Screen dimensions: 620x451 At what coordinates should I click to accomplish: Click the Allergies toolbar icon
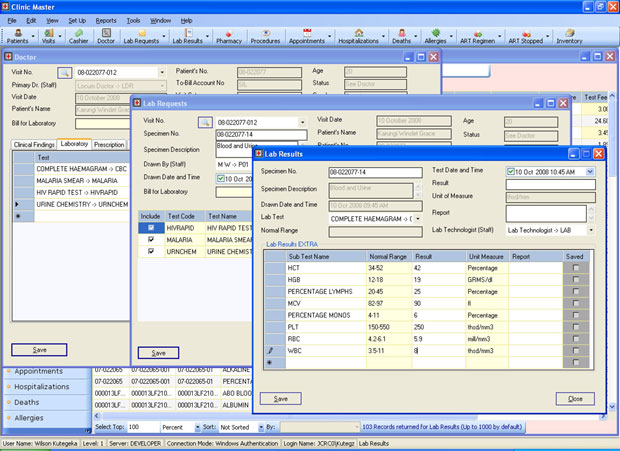click(435, 37)
